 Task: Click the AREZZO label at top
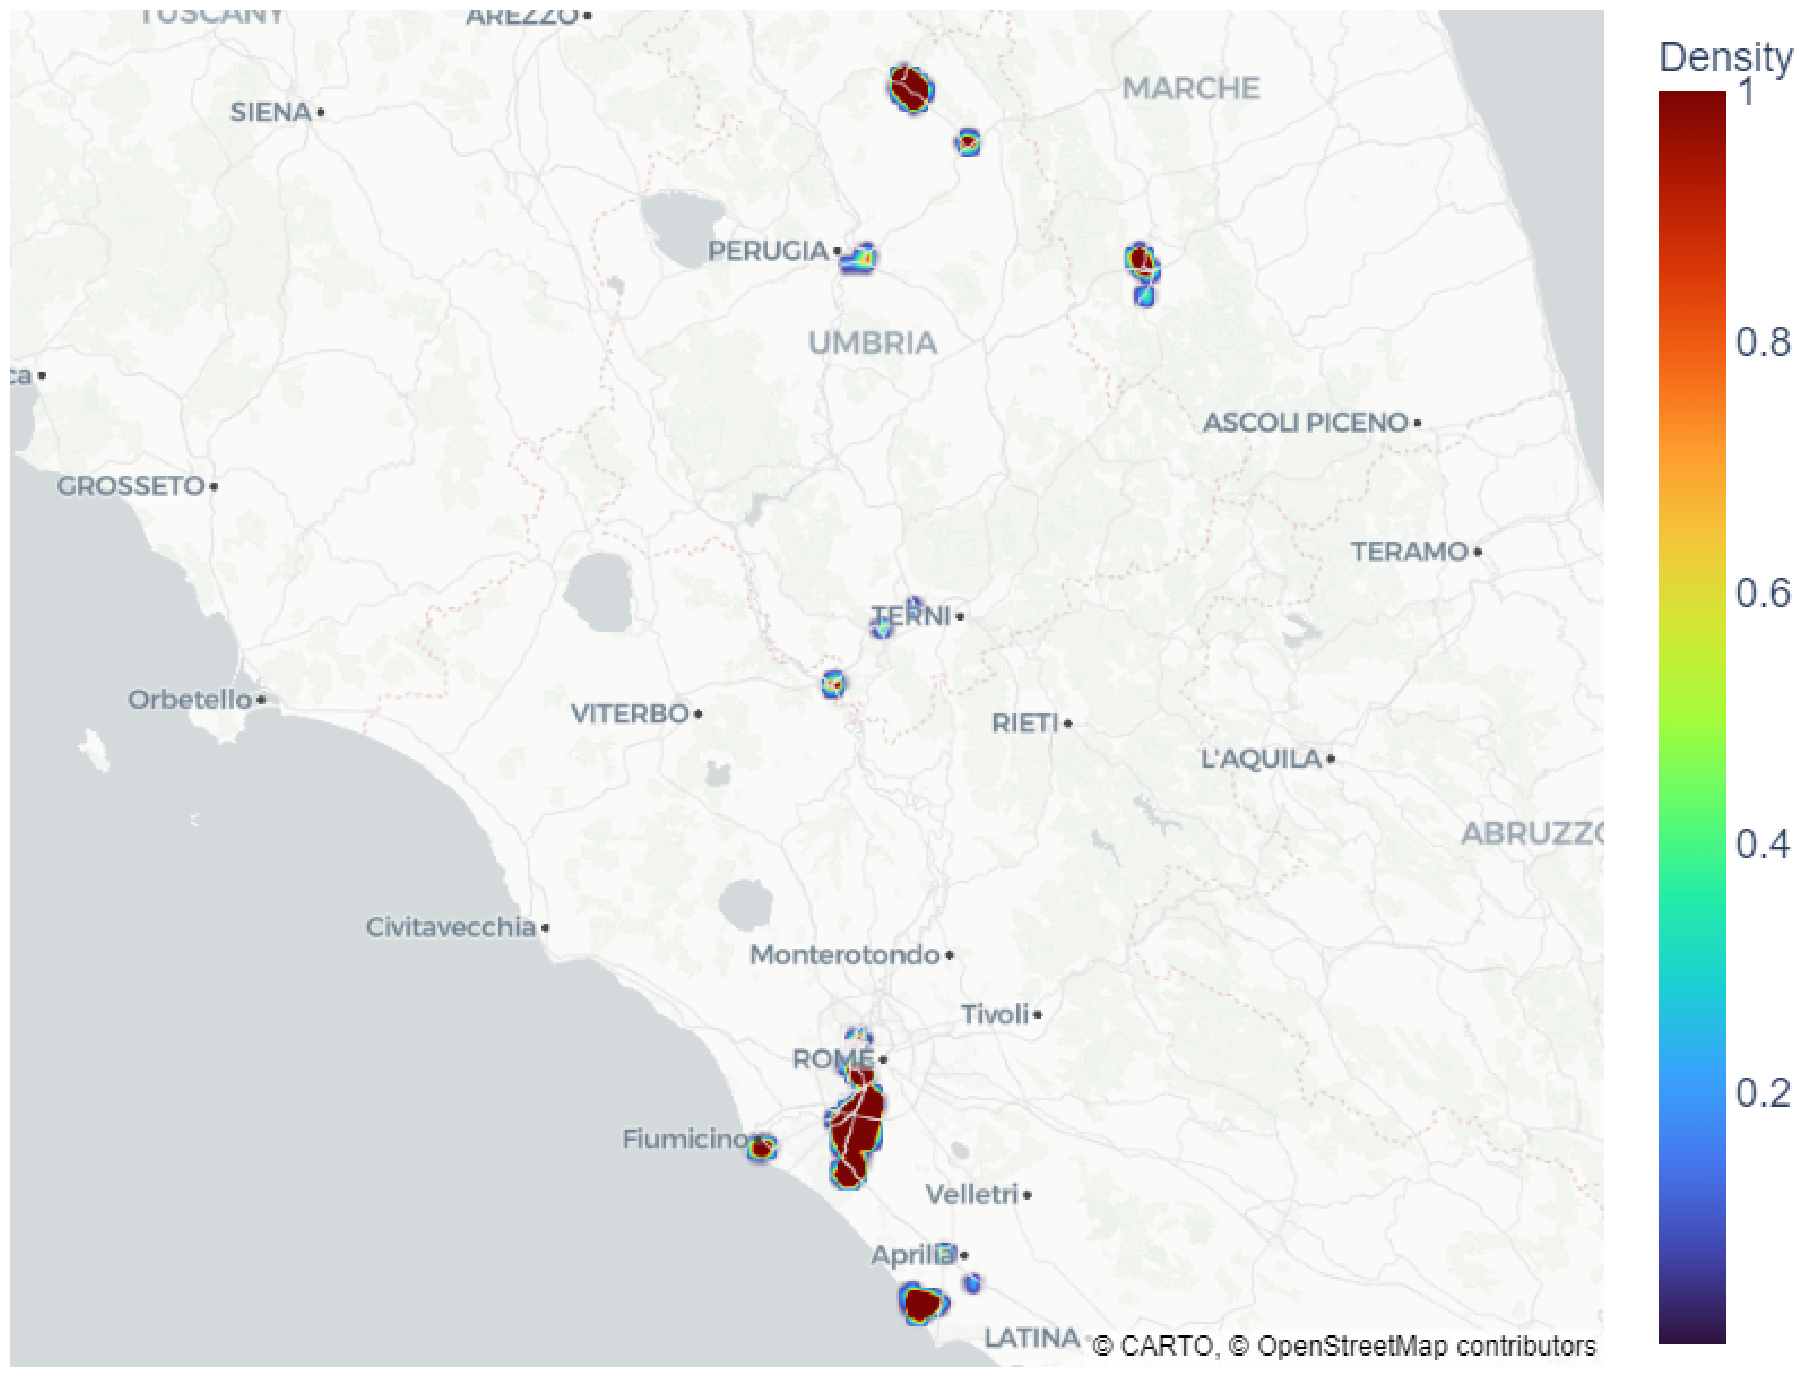[x=522, y=16]
